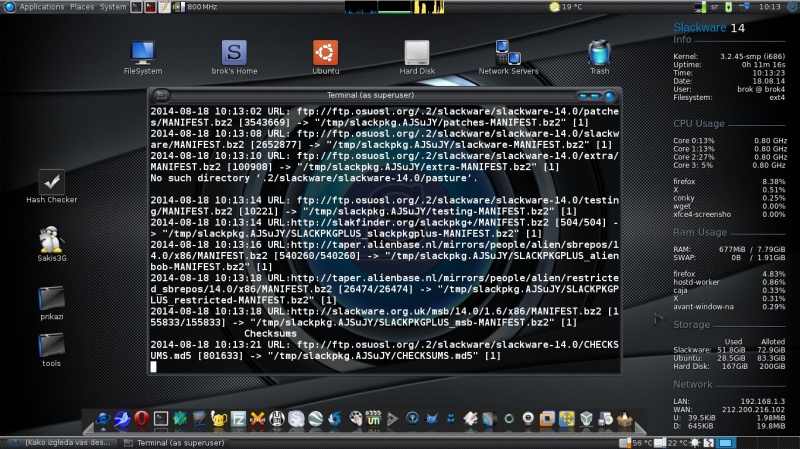Open the Applications menu
This screenshot has height=449, width=800.
[x=42, y=7]
